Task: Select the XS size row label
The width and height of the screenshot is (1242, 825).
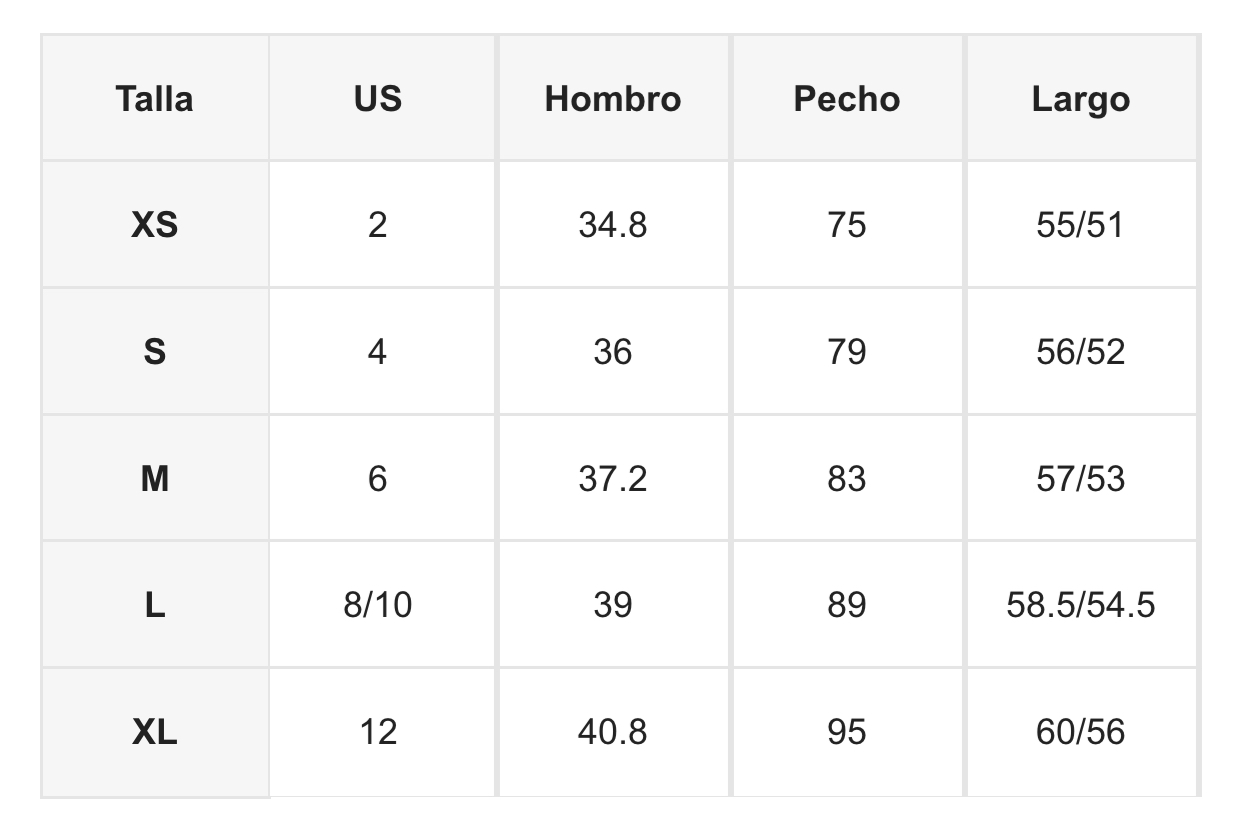Action: point(154,225)
